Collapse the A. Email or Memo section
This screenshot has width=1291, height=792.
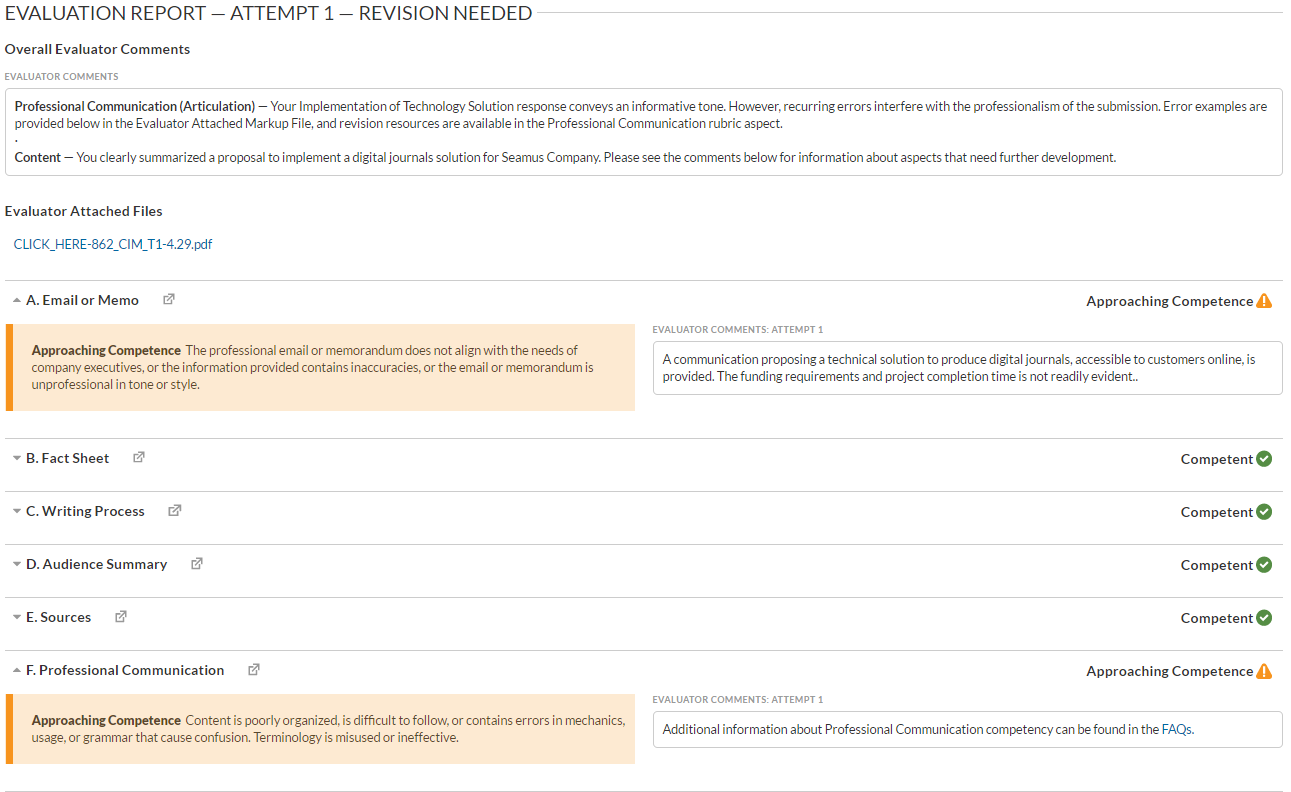[17, 300]
